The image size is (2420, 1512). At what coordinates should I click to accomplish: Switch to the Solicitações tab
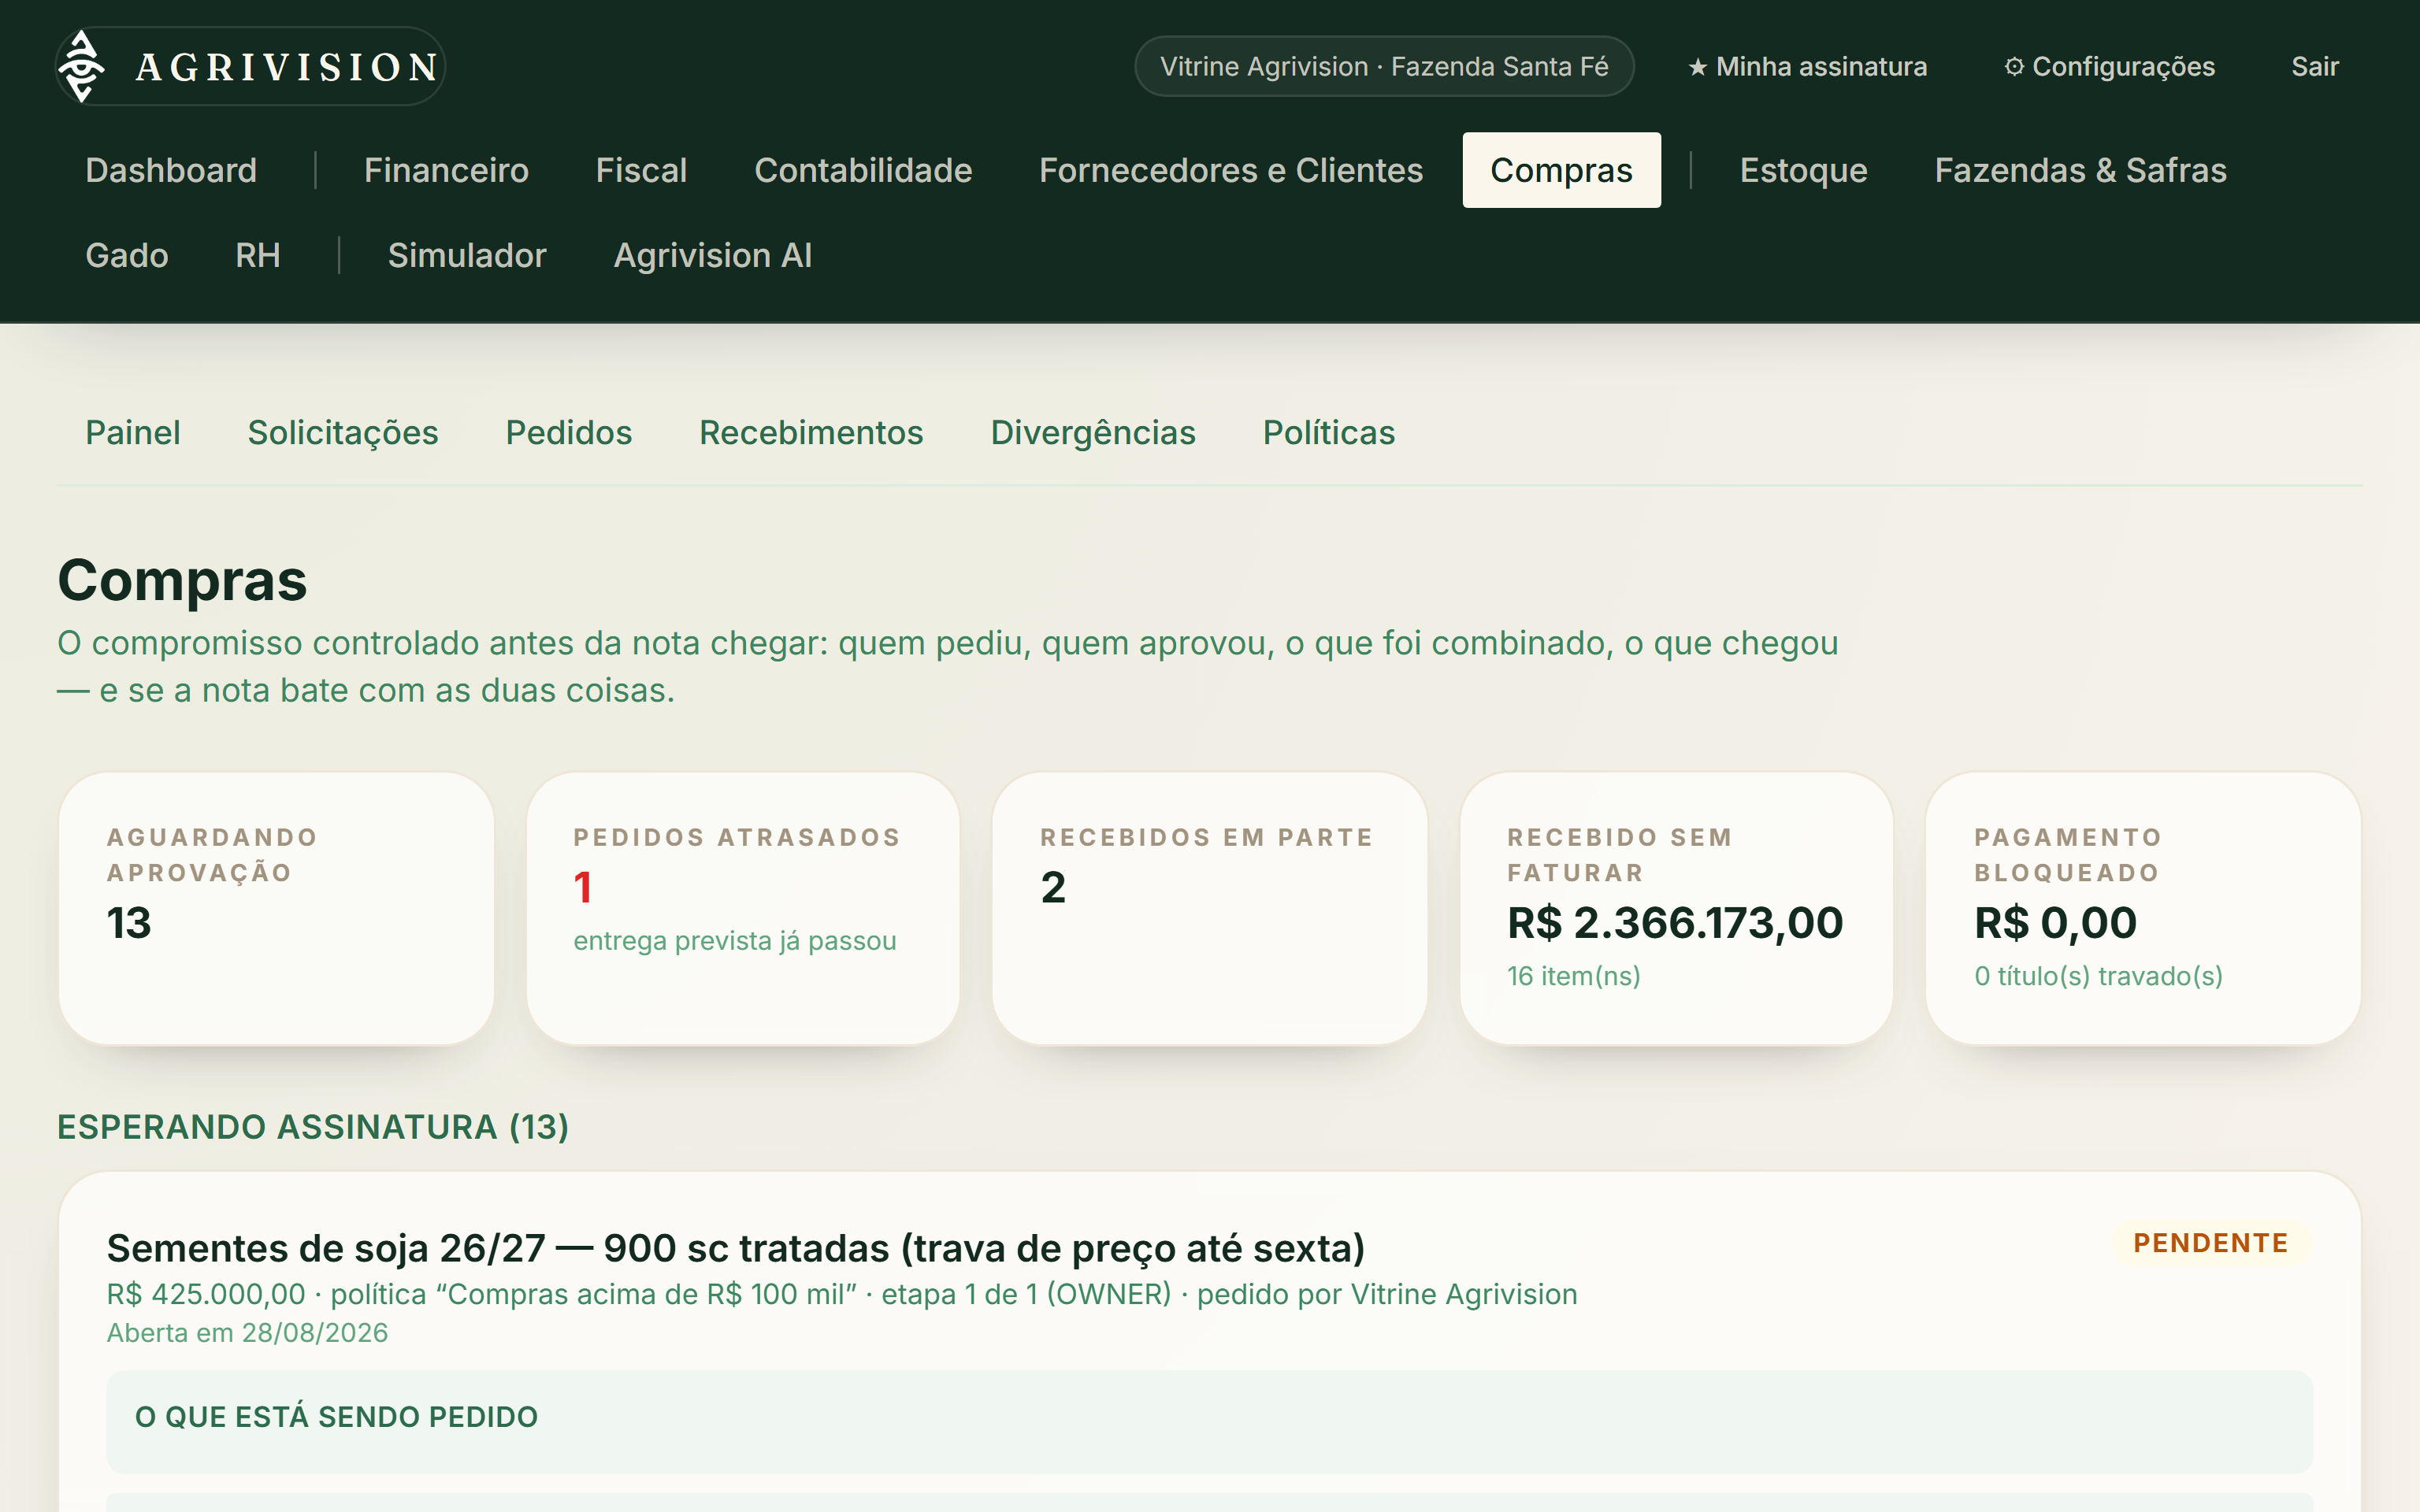[x=343, y=432]
